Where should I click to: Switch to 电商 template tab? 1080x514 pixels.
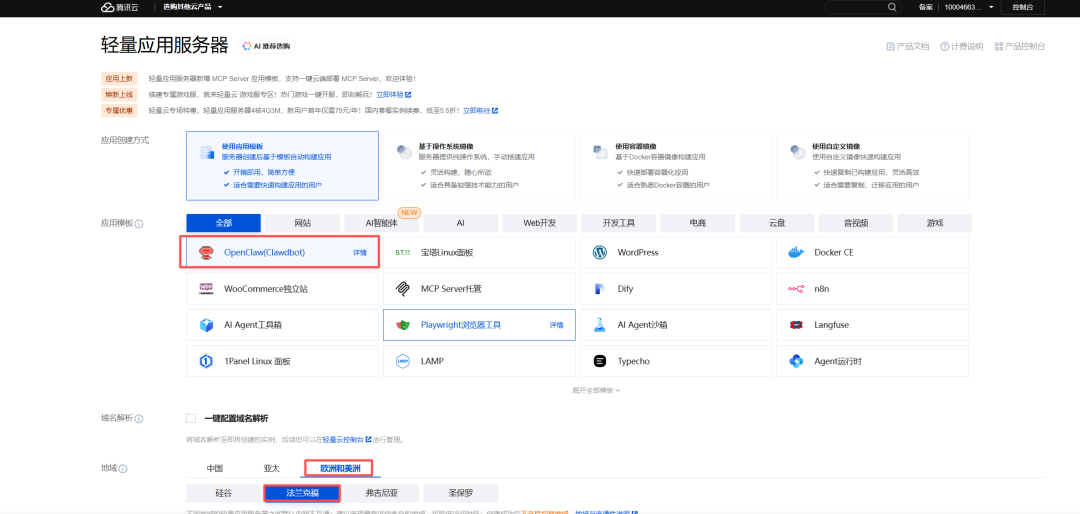698,223
